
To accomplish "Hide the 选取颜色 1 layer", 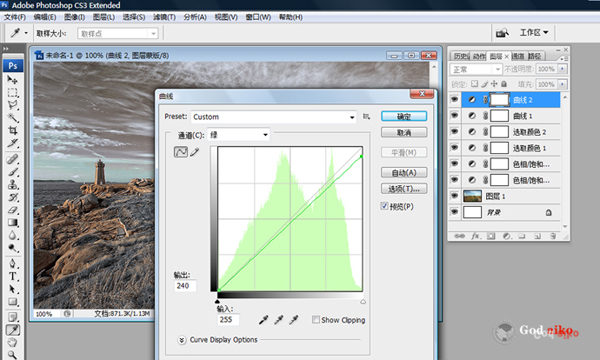I will (x=454, y=148).
